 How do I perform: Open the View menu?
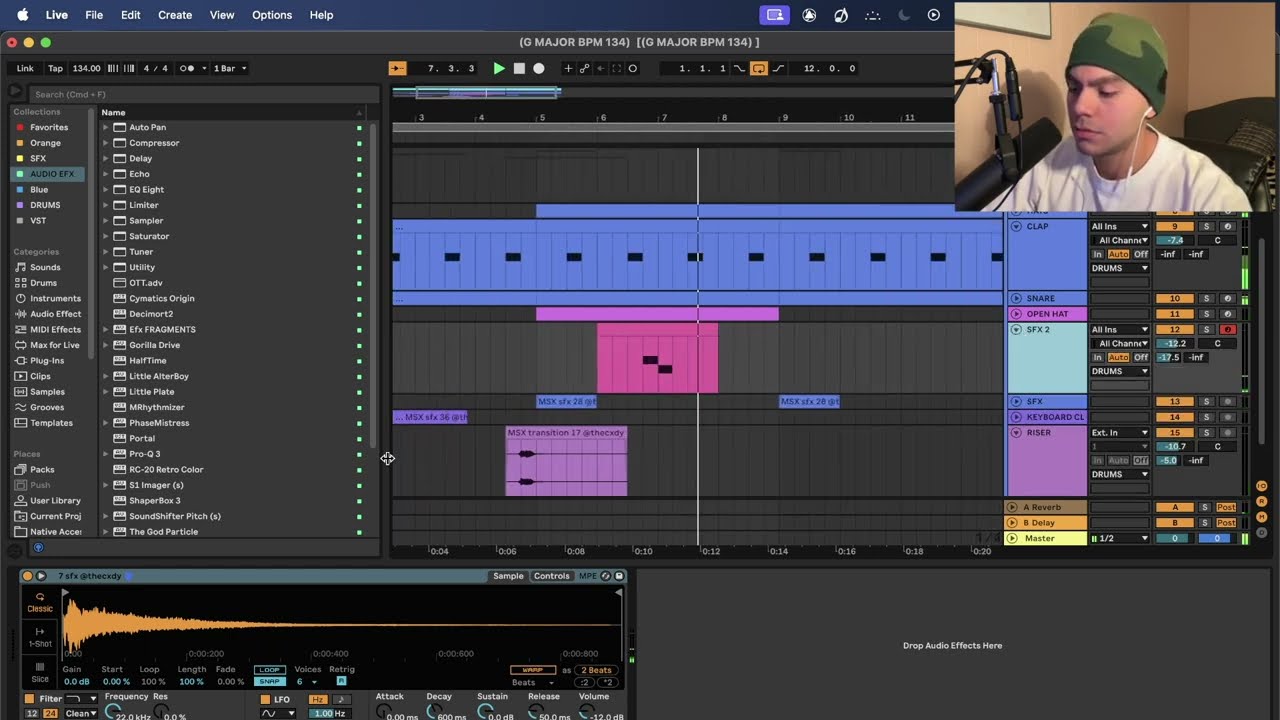pyautogui.click(x=222, y=15)
